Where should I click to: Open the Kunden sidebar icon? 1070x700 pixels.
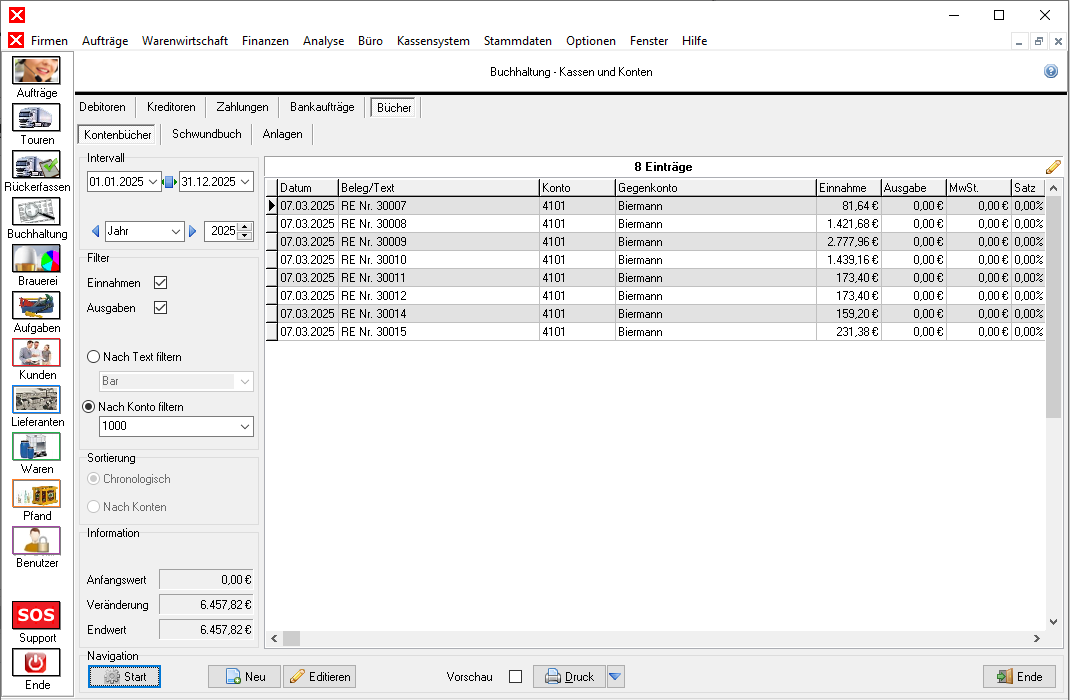tap(36, 353)
